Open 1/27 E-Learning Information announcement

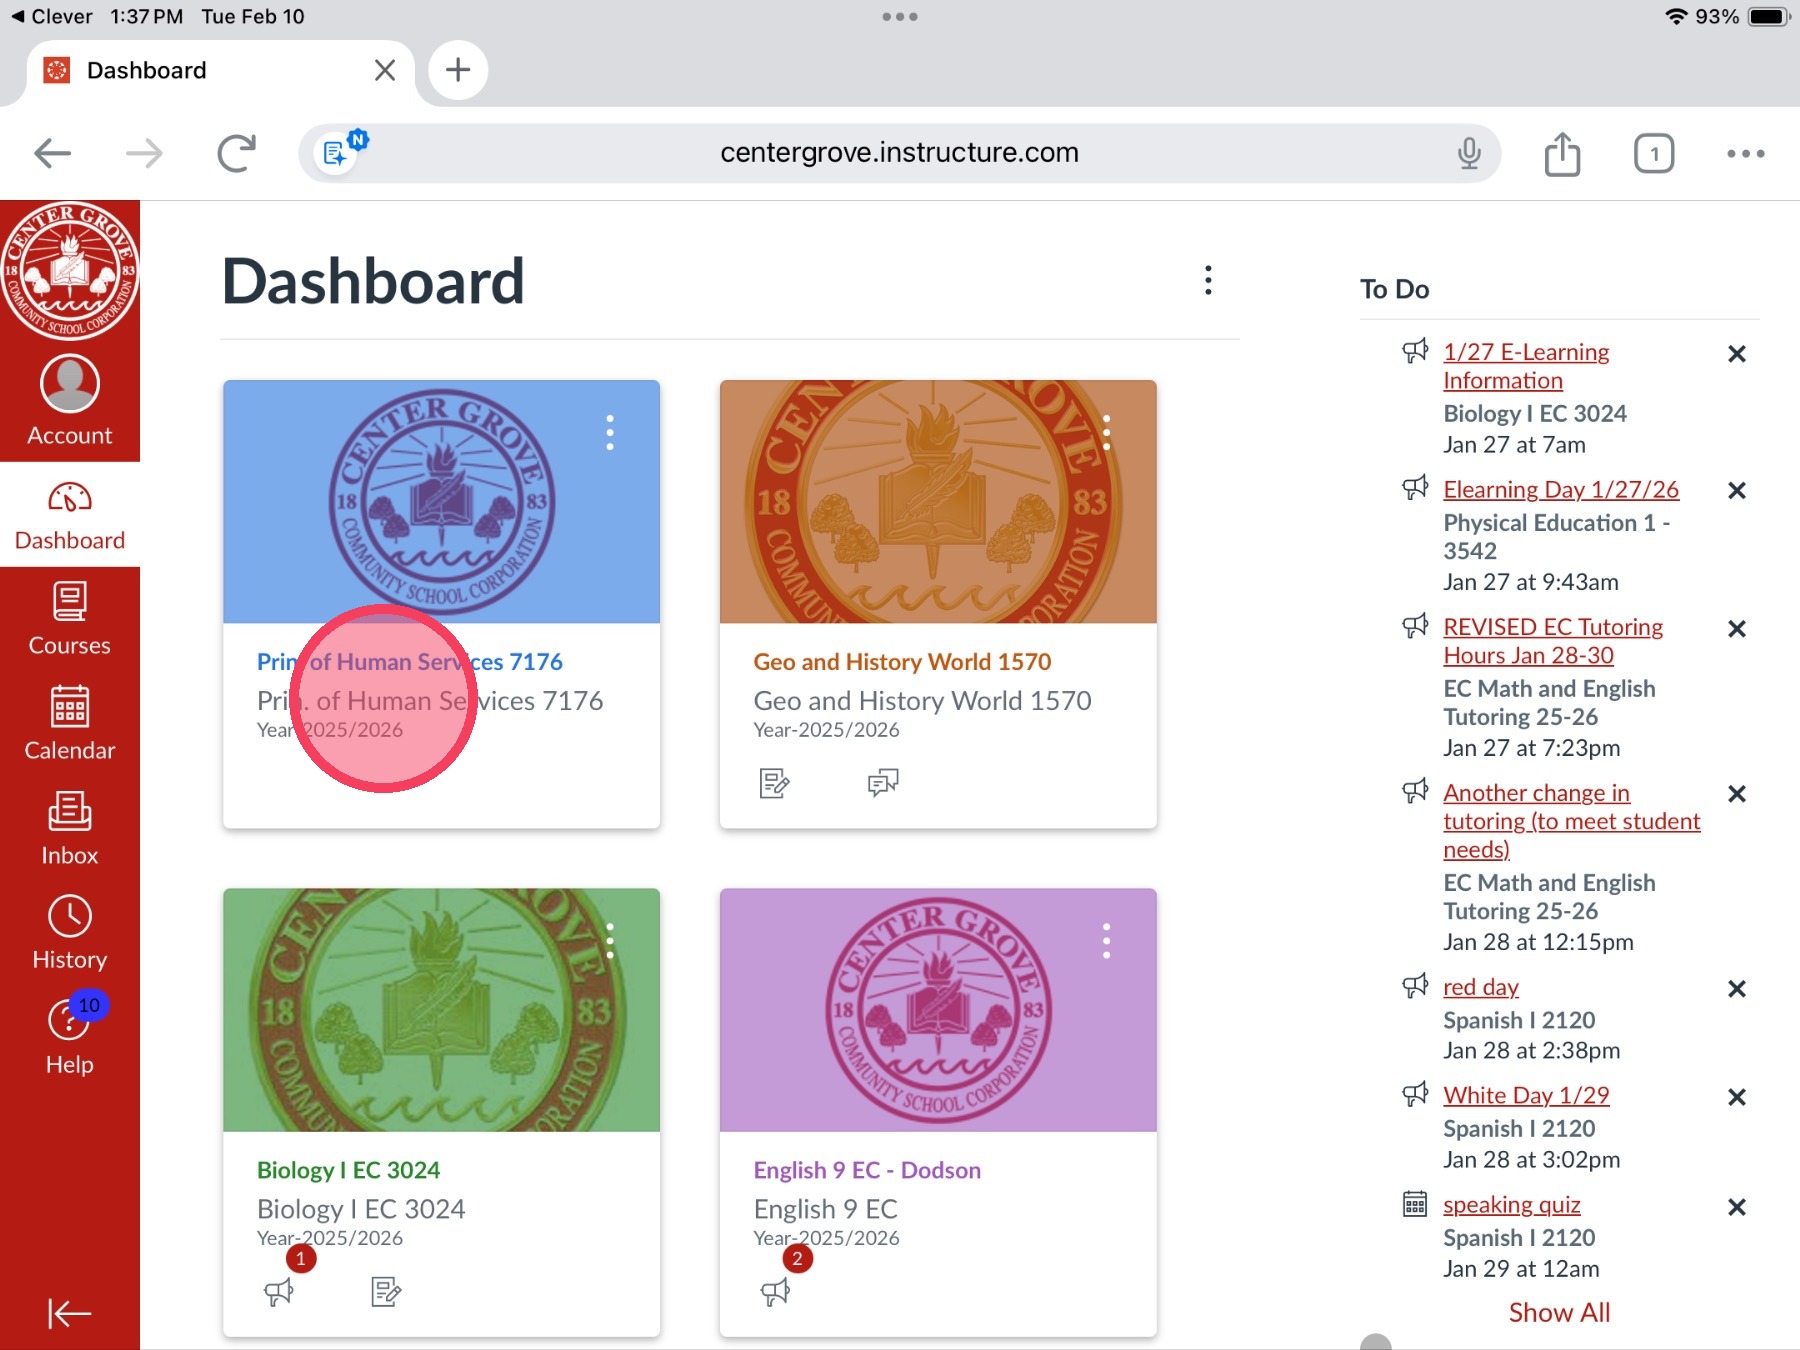[1526, 366]
